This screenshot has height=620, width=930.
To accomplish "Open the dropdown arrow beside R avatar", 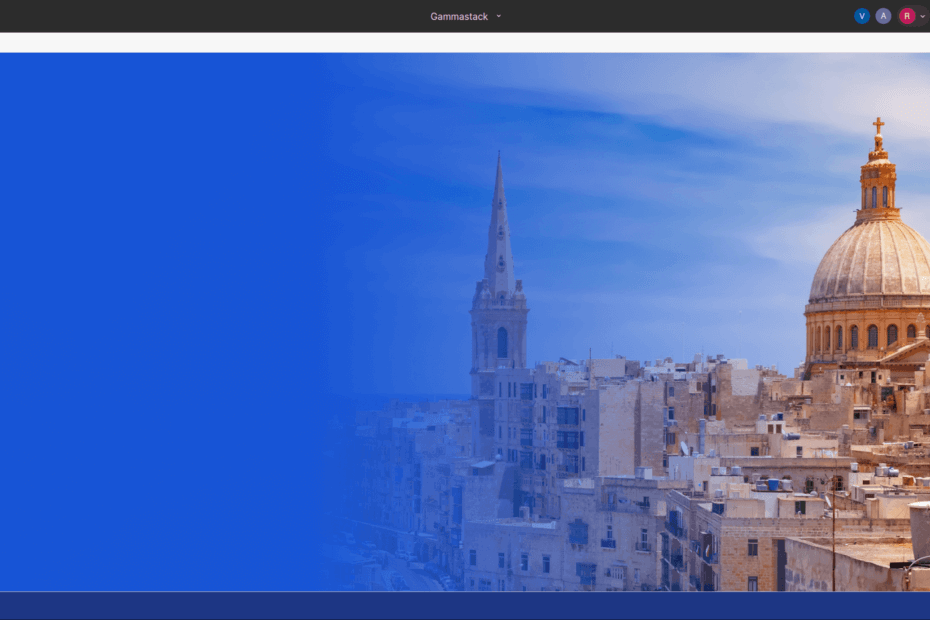I will pyautogui.click(x=922, y=17).
